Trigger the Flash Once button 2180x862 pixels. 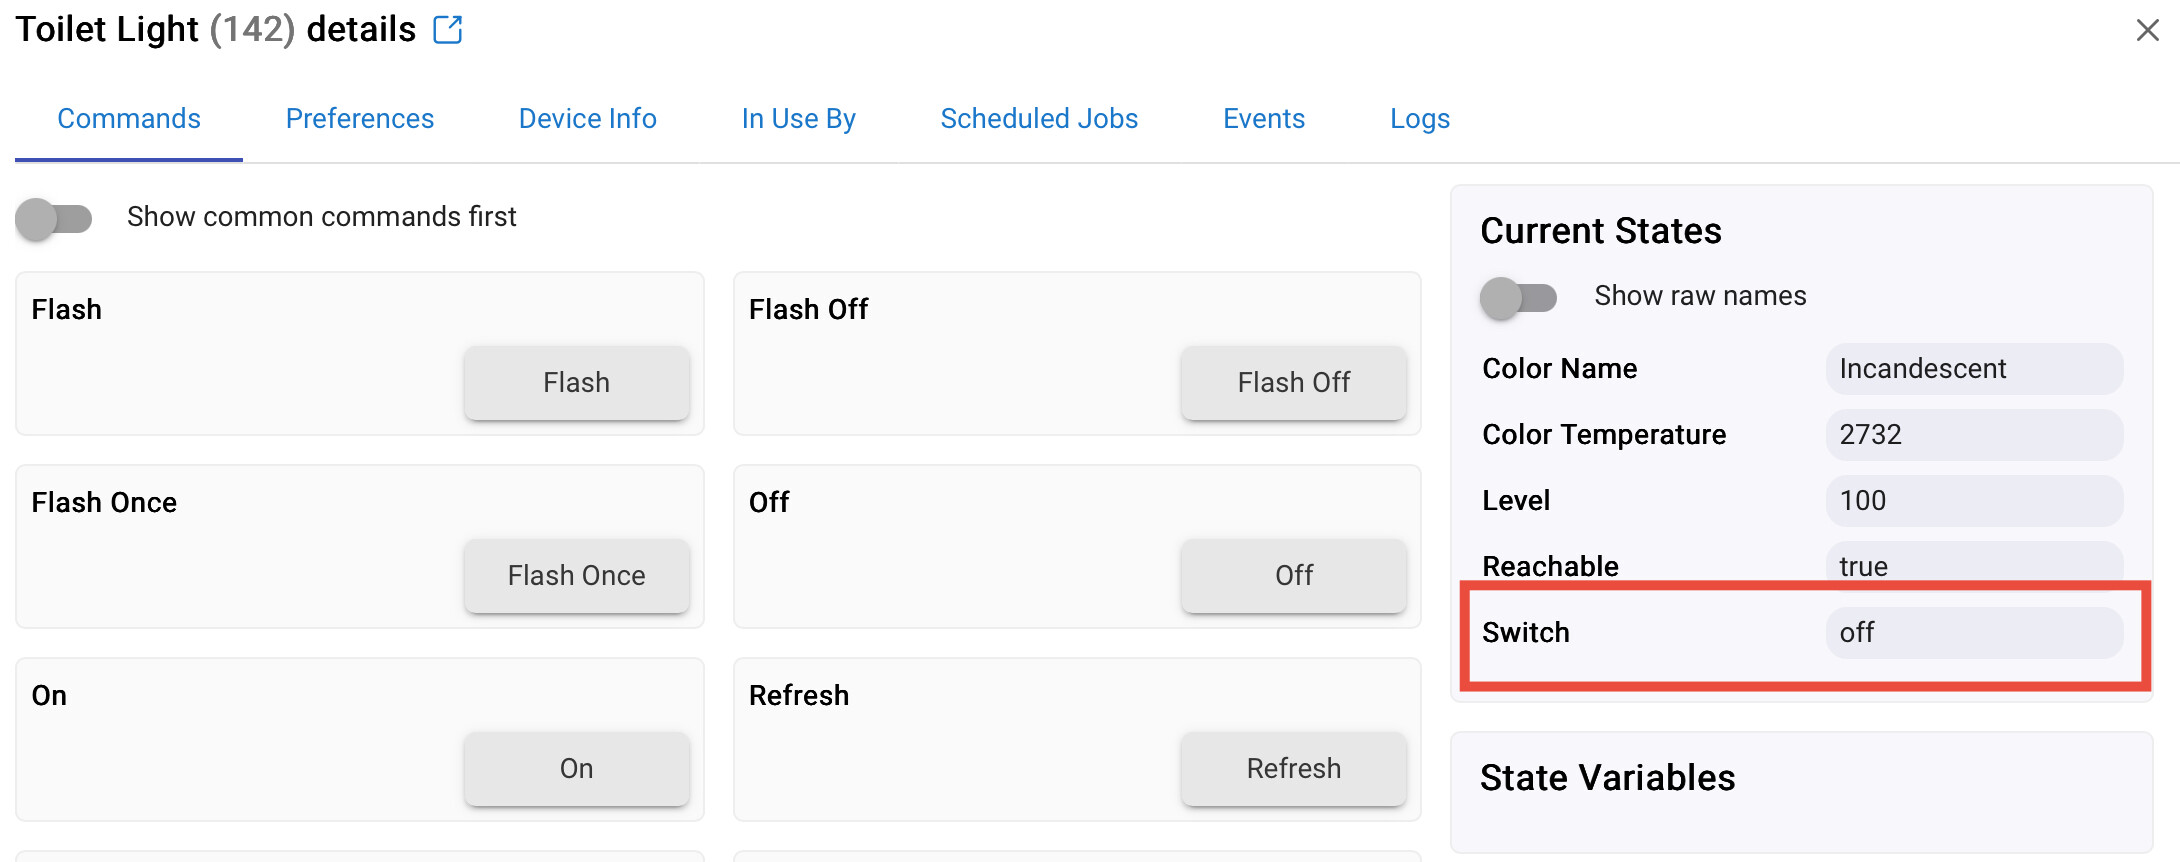pos(577,575)
